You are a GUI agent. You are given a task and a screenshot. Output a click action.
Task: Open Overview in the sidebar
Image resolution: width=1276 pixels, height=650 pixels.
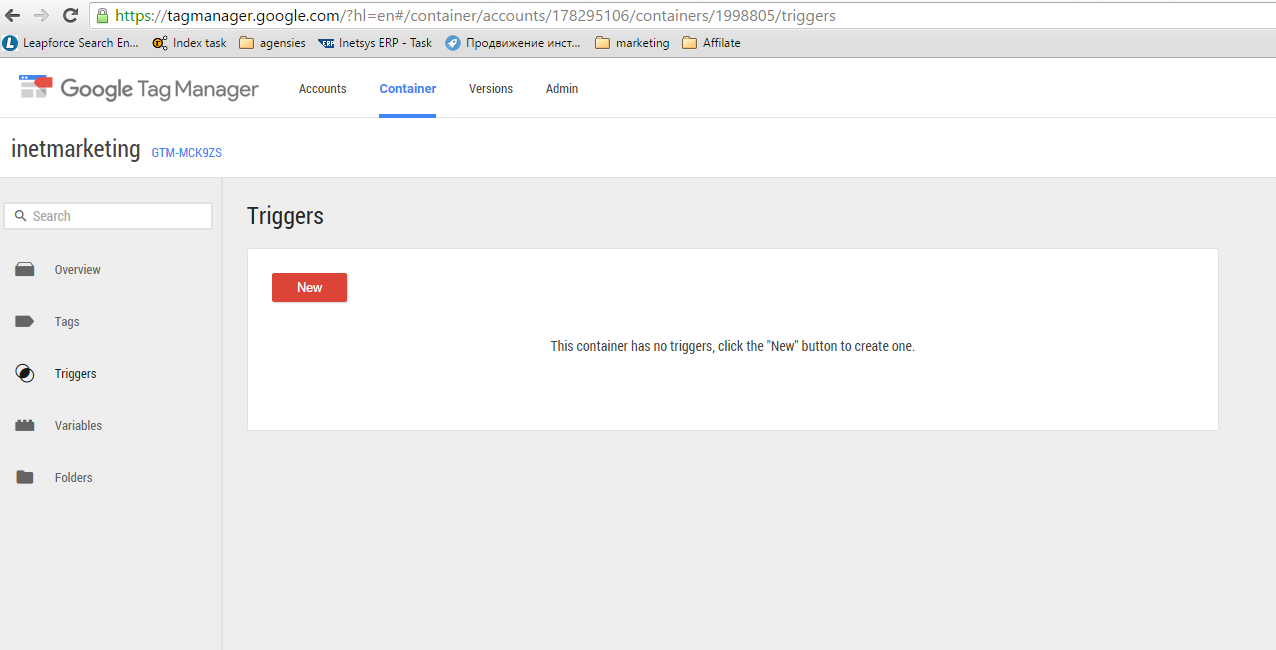[x=78, y=270]
